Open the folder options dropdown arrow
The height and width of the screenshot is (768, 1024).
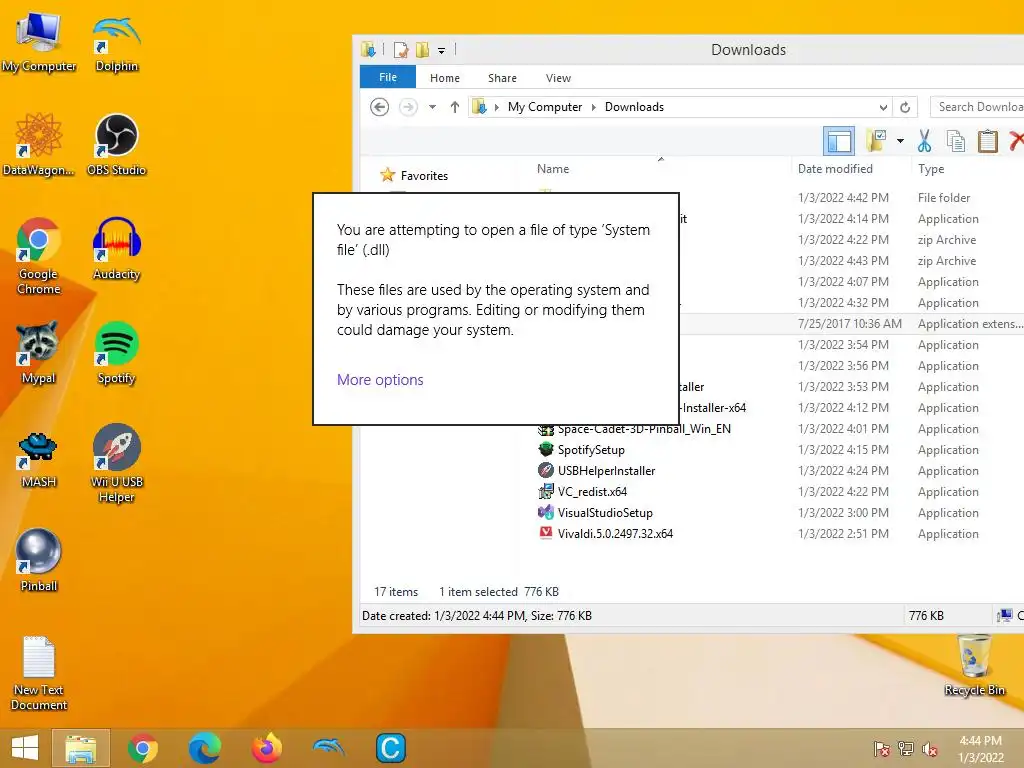coord(900,140)
